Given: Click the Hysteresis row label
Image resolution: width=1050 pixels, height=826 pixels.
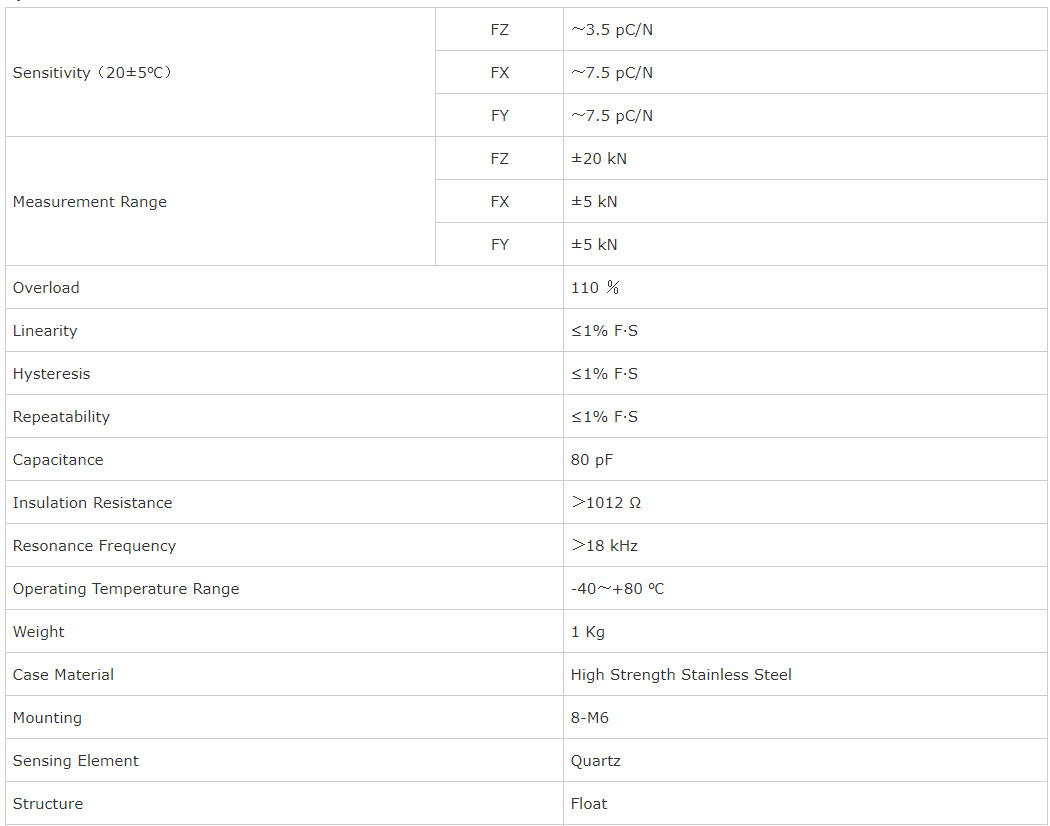Looking at the screenshot, I should 51,373.
